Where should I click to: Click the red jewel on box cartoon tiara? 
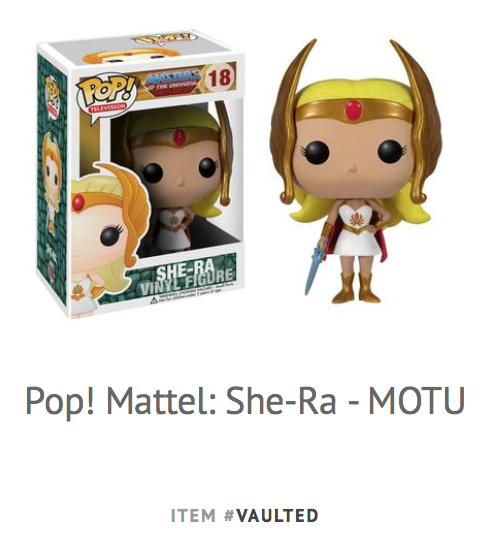(78, 202)
